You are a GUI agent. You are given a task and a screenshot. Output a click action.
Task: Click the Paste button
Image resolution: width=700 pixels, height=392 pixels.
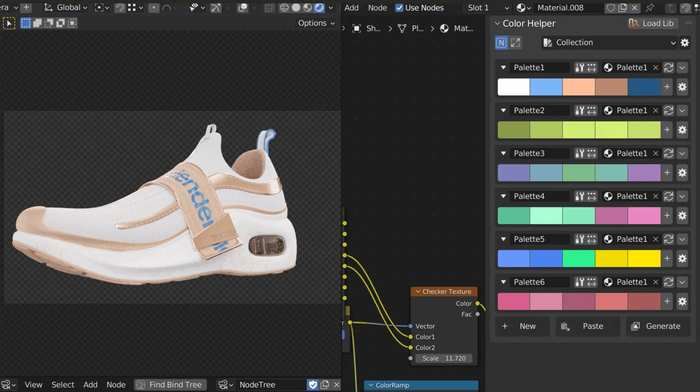click(x=588, y=326)
